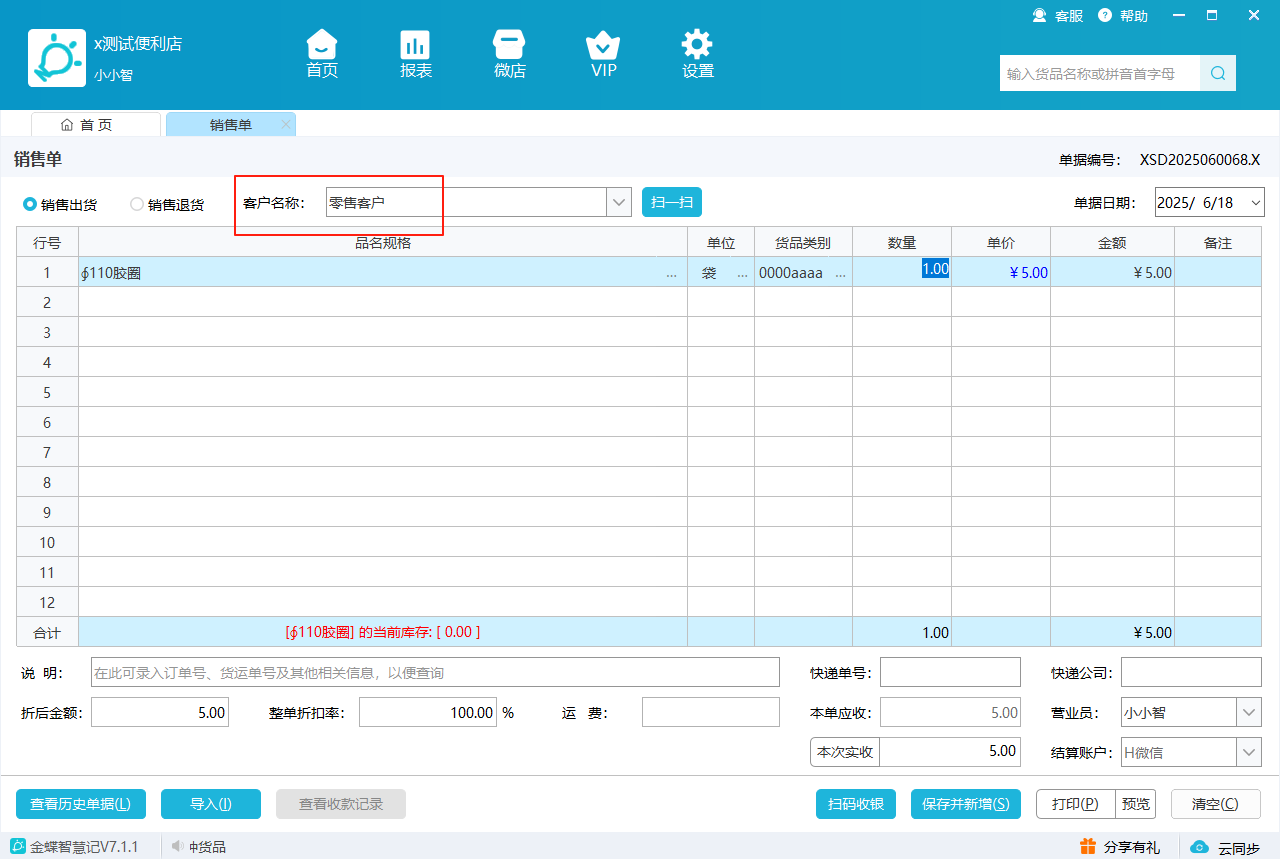Viewport: 1280px width, 860px height.
Task: Switch to the 首页 tab
Action: tap(96, 124)
